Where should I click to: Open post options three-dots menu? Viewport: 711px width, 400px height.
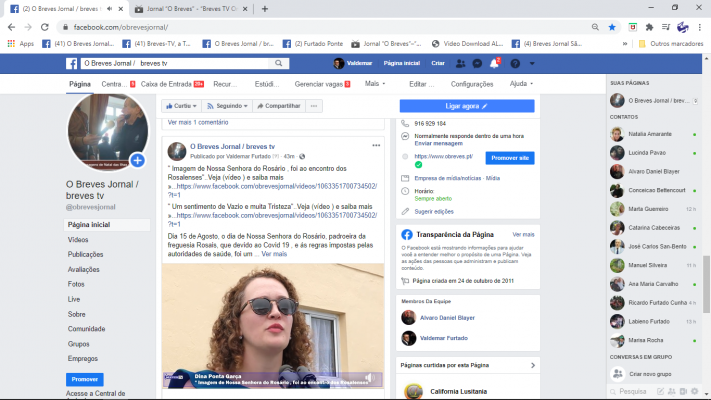coord(375,146)
